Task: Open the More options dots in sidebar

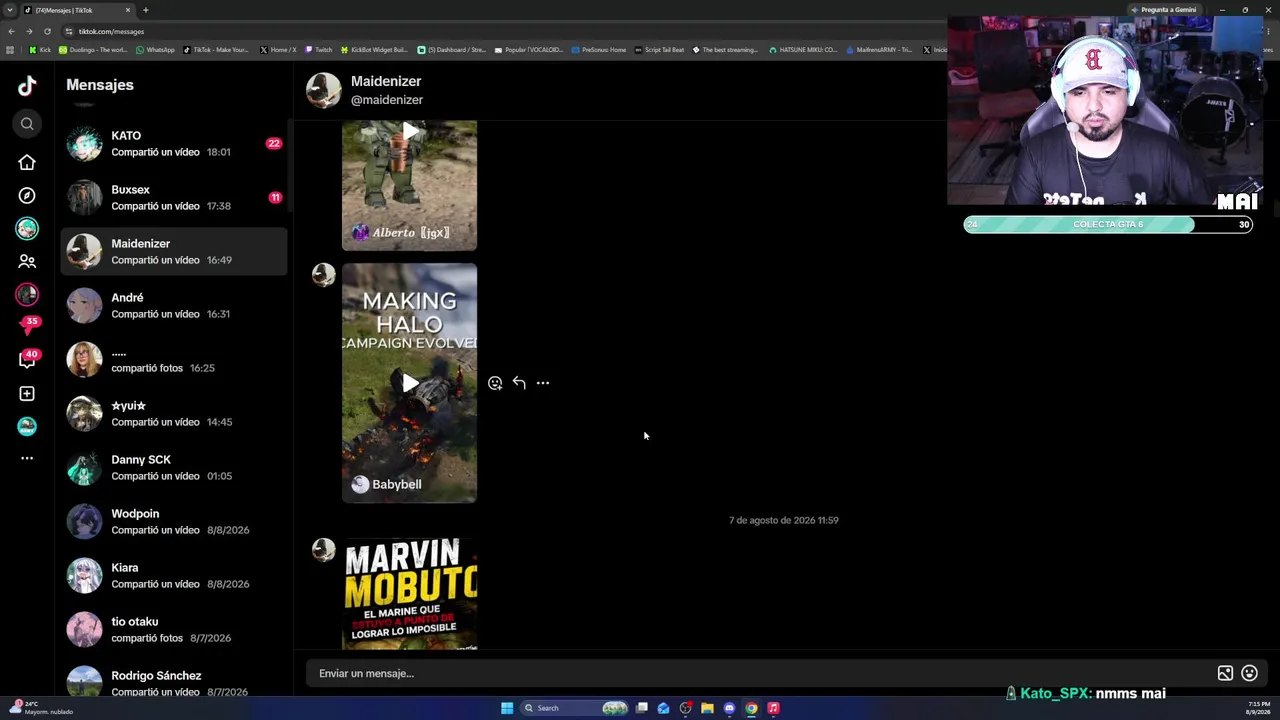Action: click(x=27, y=458)
